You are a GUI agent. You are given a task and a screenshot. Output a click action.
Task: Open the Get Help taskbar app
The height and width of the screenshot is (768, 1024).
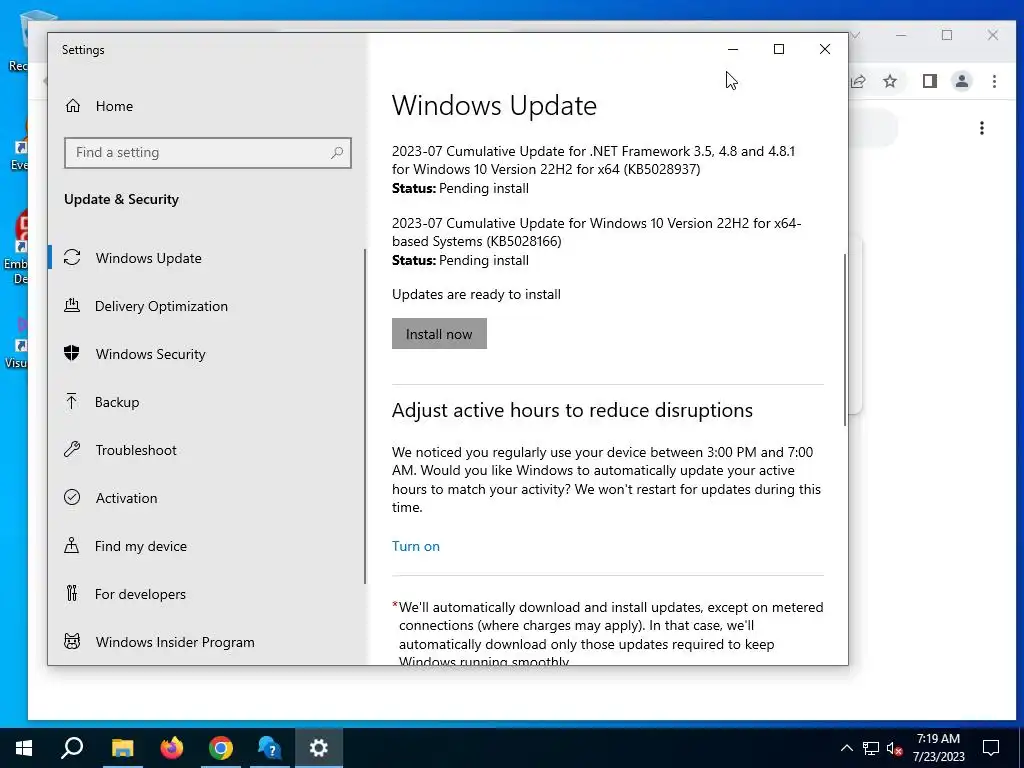[x=270, y=748]
